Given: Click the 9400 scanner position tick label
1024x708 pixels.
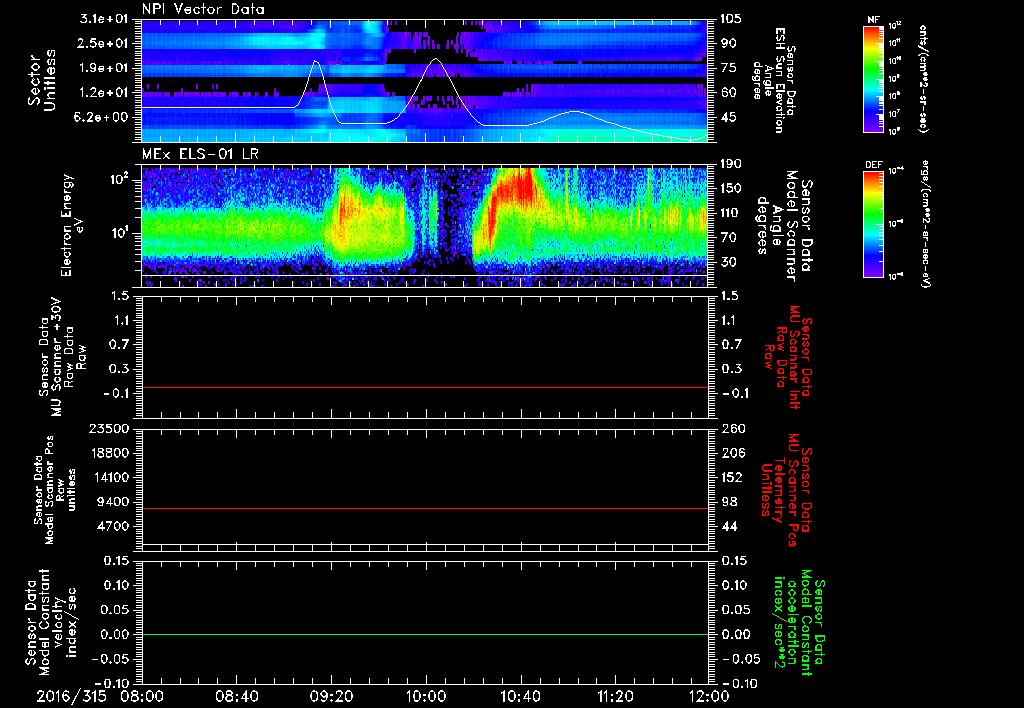Looking at the screenshot, I should click(114, 502).
